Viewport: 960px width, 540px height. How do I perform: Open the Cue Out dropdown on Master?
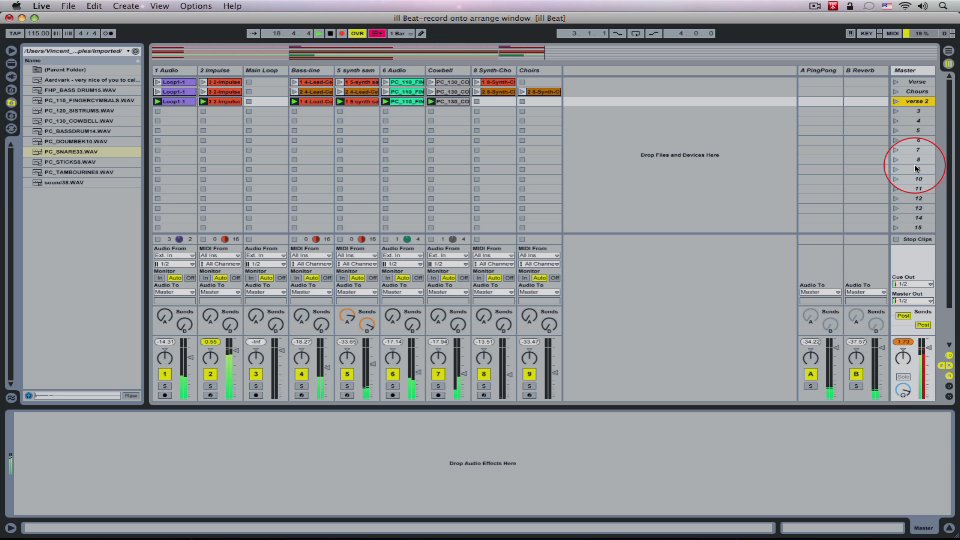913,284
